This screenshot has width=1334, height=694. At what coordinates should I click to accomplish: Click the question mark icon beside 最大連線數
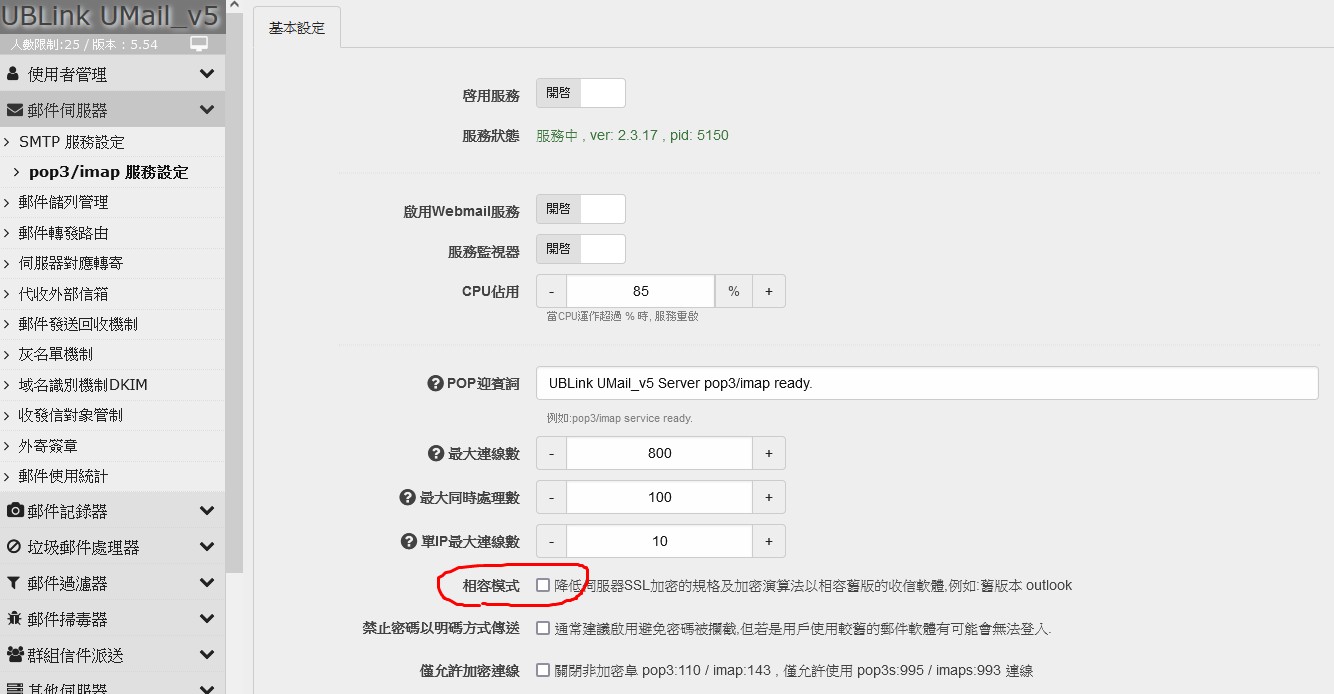(x=435, y=453)
